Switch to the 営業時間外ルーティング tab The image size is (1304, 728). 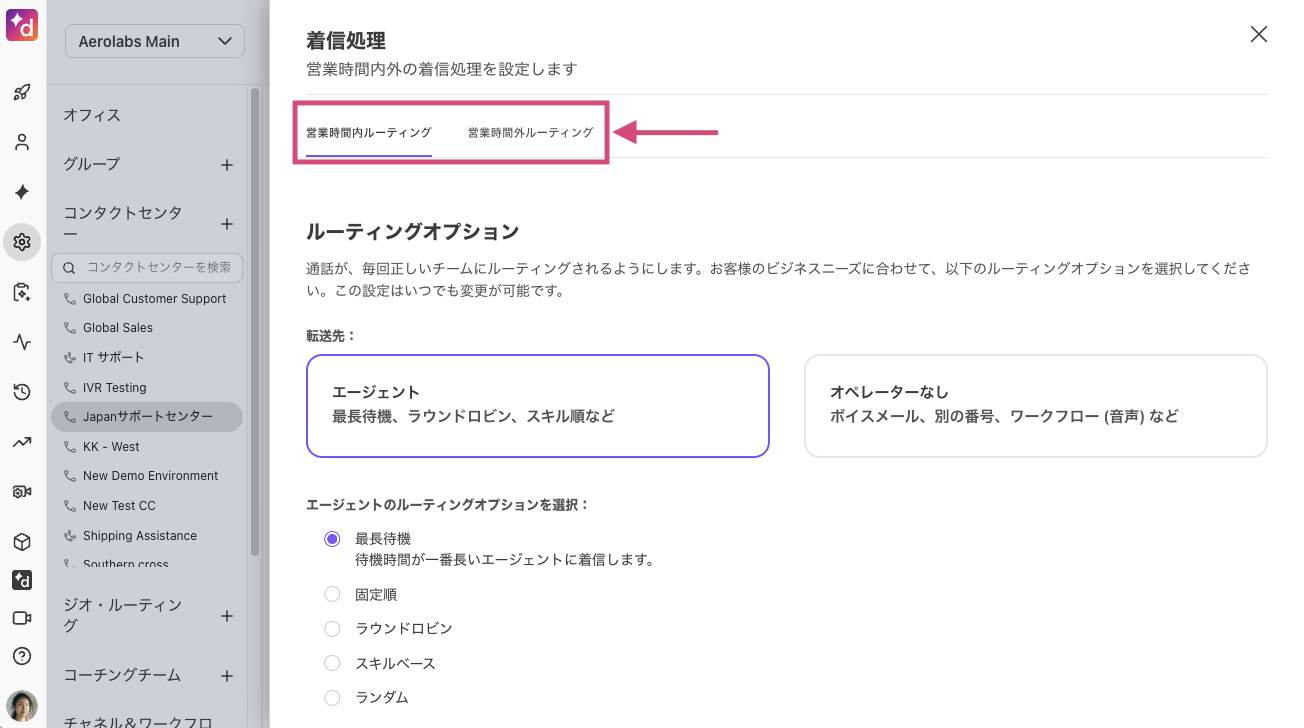coord(529,131)
